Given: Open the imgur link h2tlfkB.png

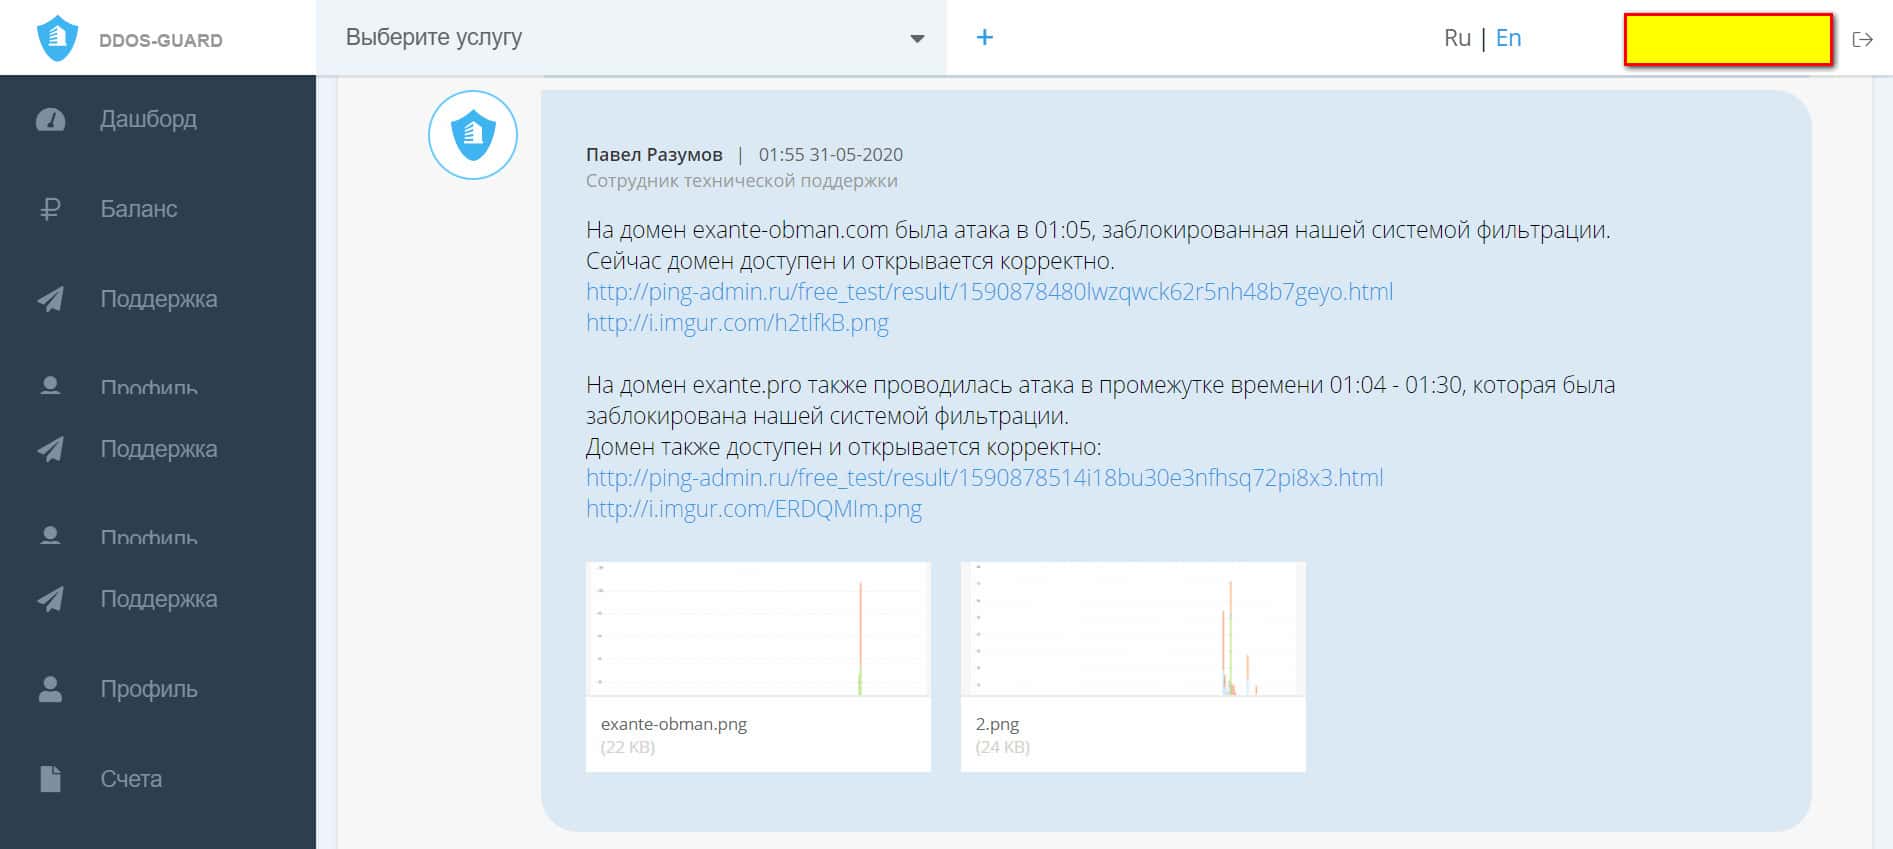Looking at the screenshot, I should click(x=737, y=323).
